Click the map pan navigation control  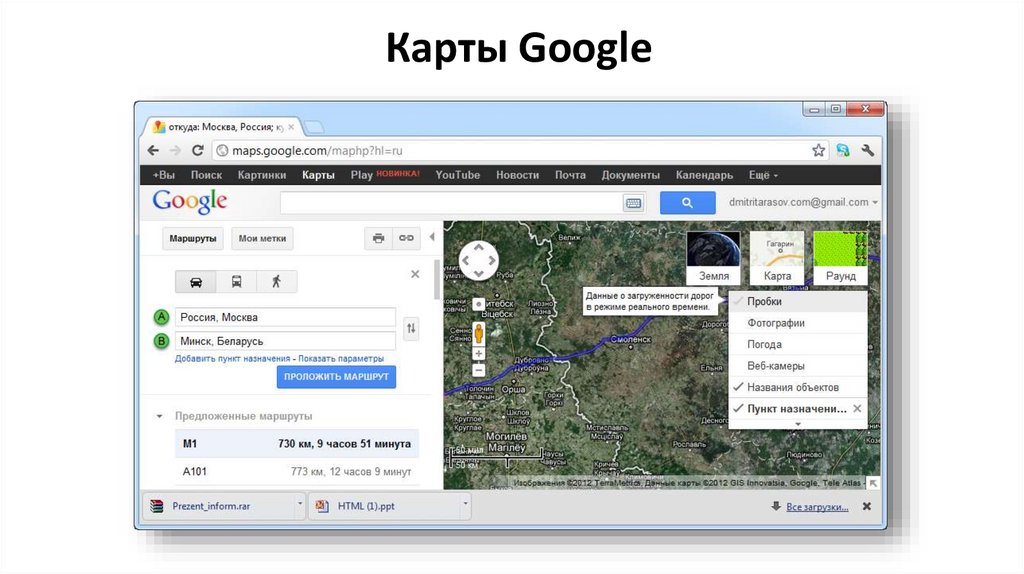pos(479,261)
